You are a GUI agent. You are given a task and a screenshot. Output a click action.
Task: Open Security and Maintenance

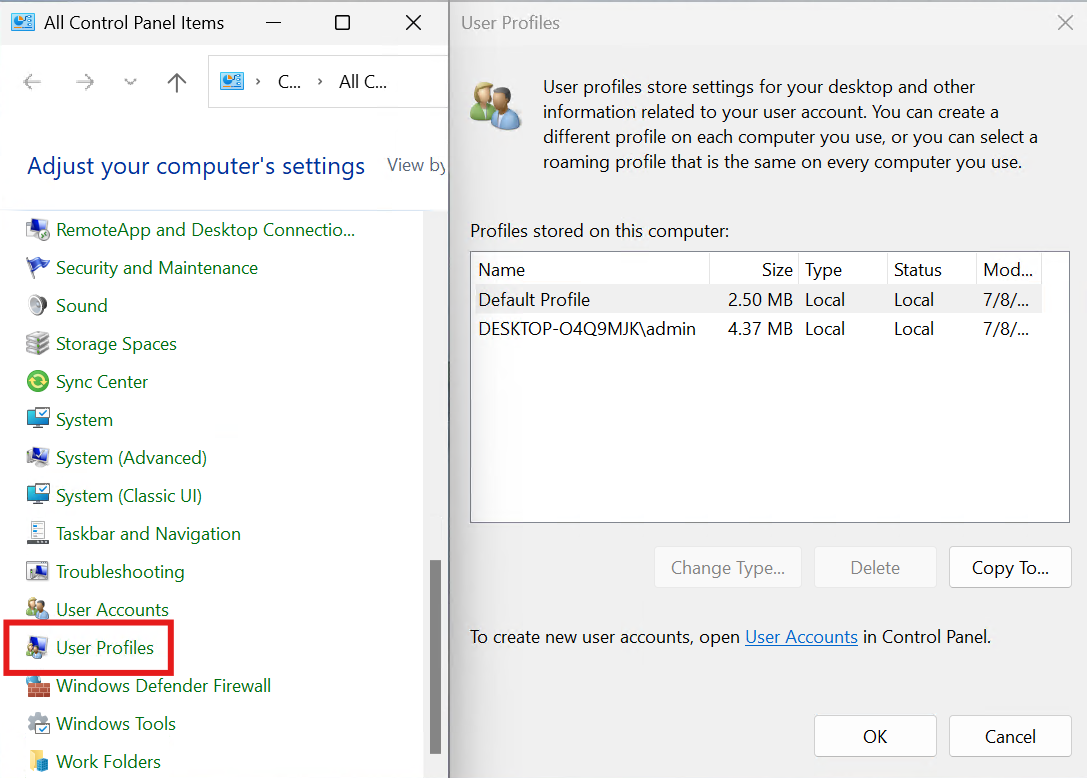[x=157, y=268]
